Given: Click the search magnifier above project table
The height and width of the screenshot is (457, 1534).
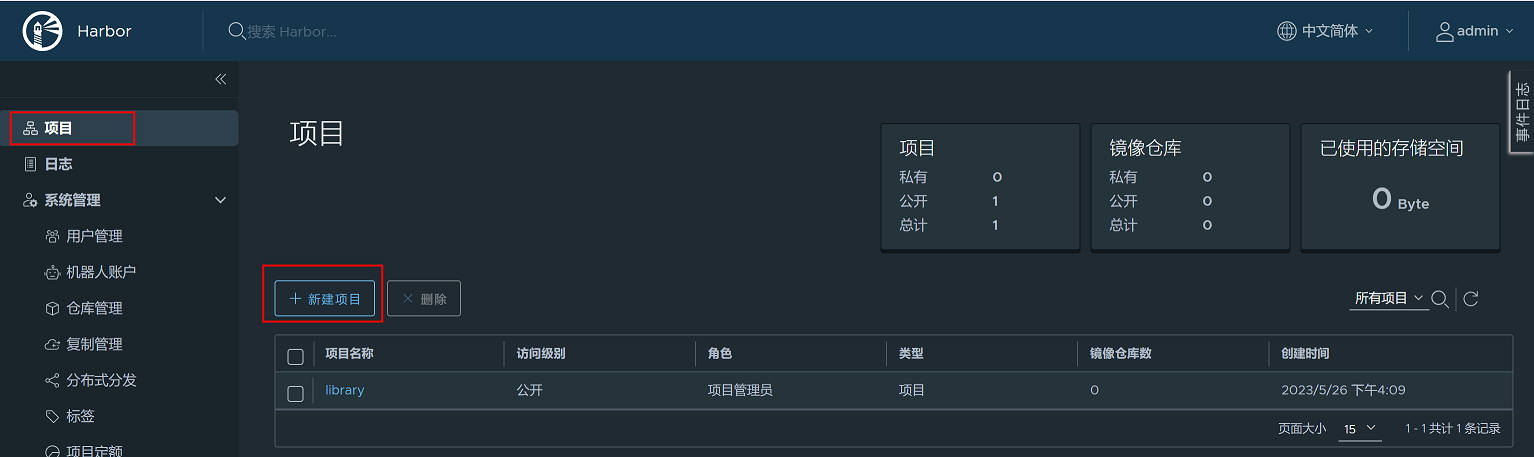Looking at the screenshot, I should (1440, 298).
